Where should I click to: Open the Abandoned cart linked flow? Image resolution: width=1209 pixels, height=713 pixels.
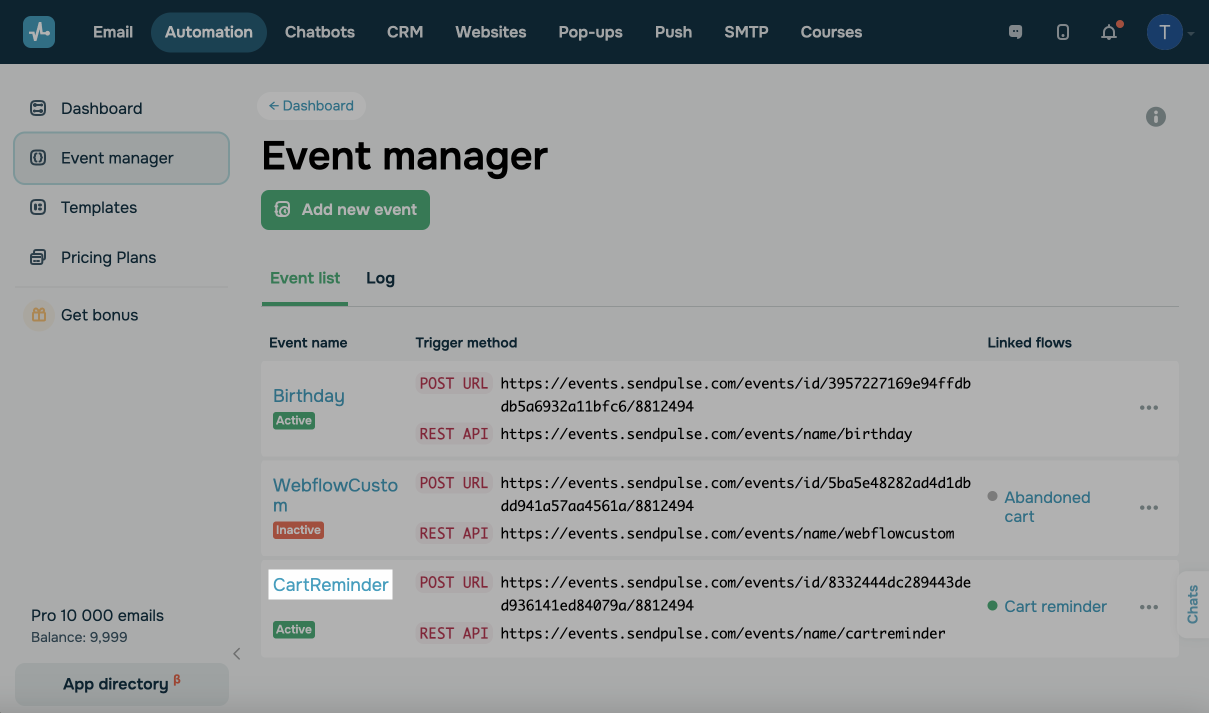pyautogui.click(x=1046, y=507)
